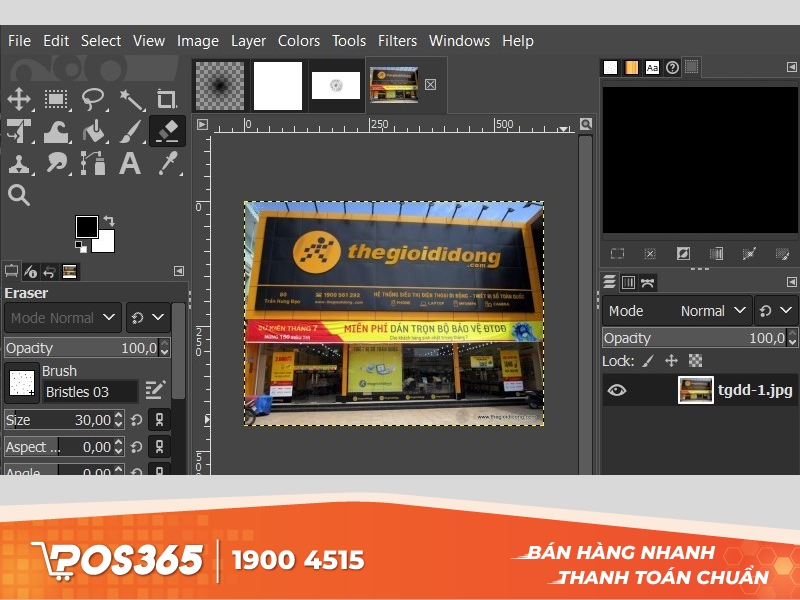Open the image menu at ruler corner
This screenshot has height=600, width=800.
(x=203, y=124)
